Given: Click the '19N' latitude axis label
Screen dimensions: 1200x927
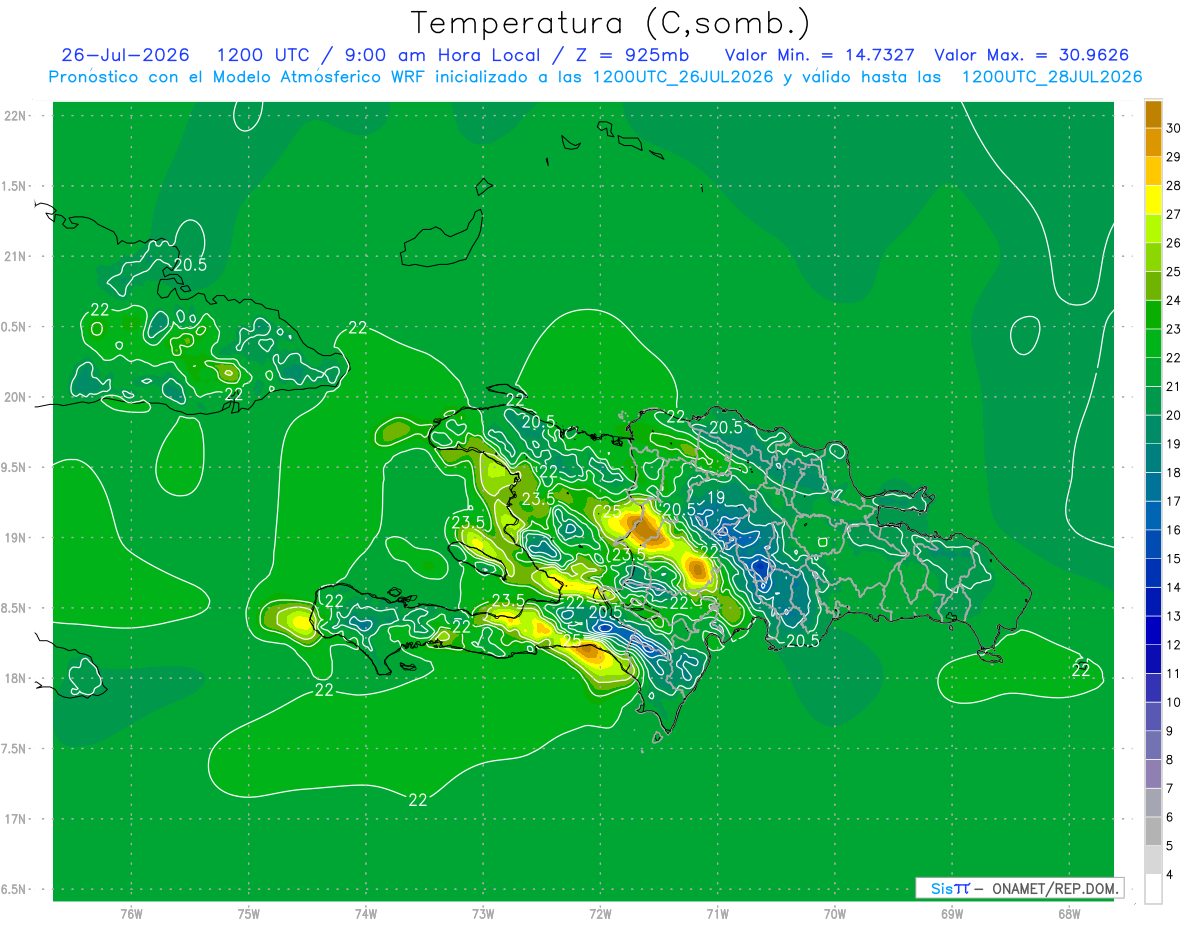Looking at the screenshot, I should [16, 538].
